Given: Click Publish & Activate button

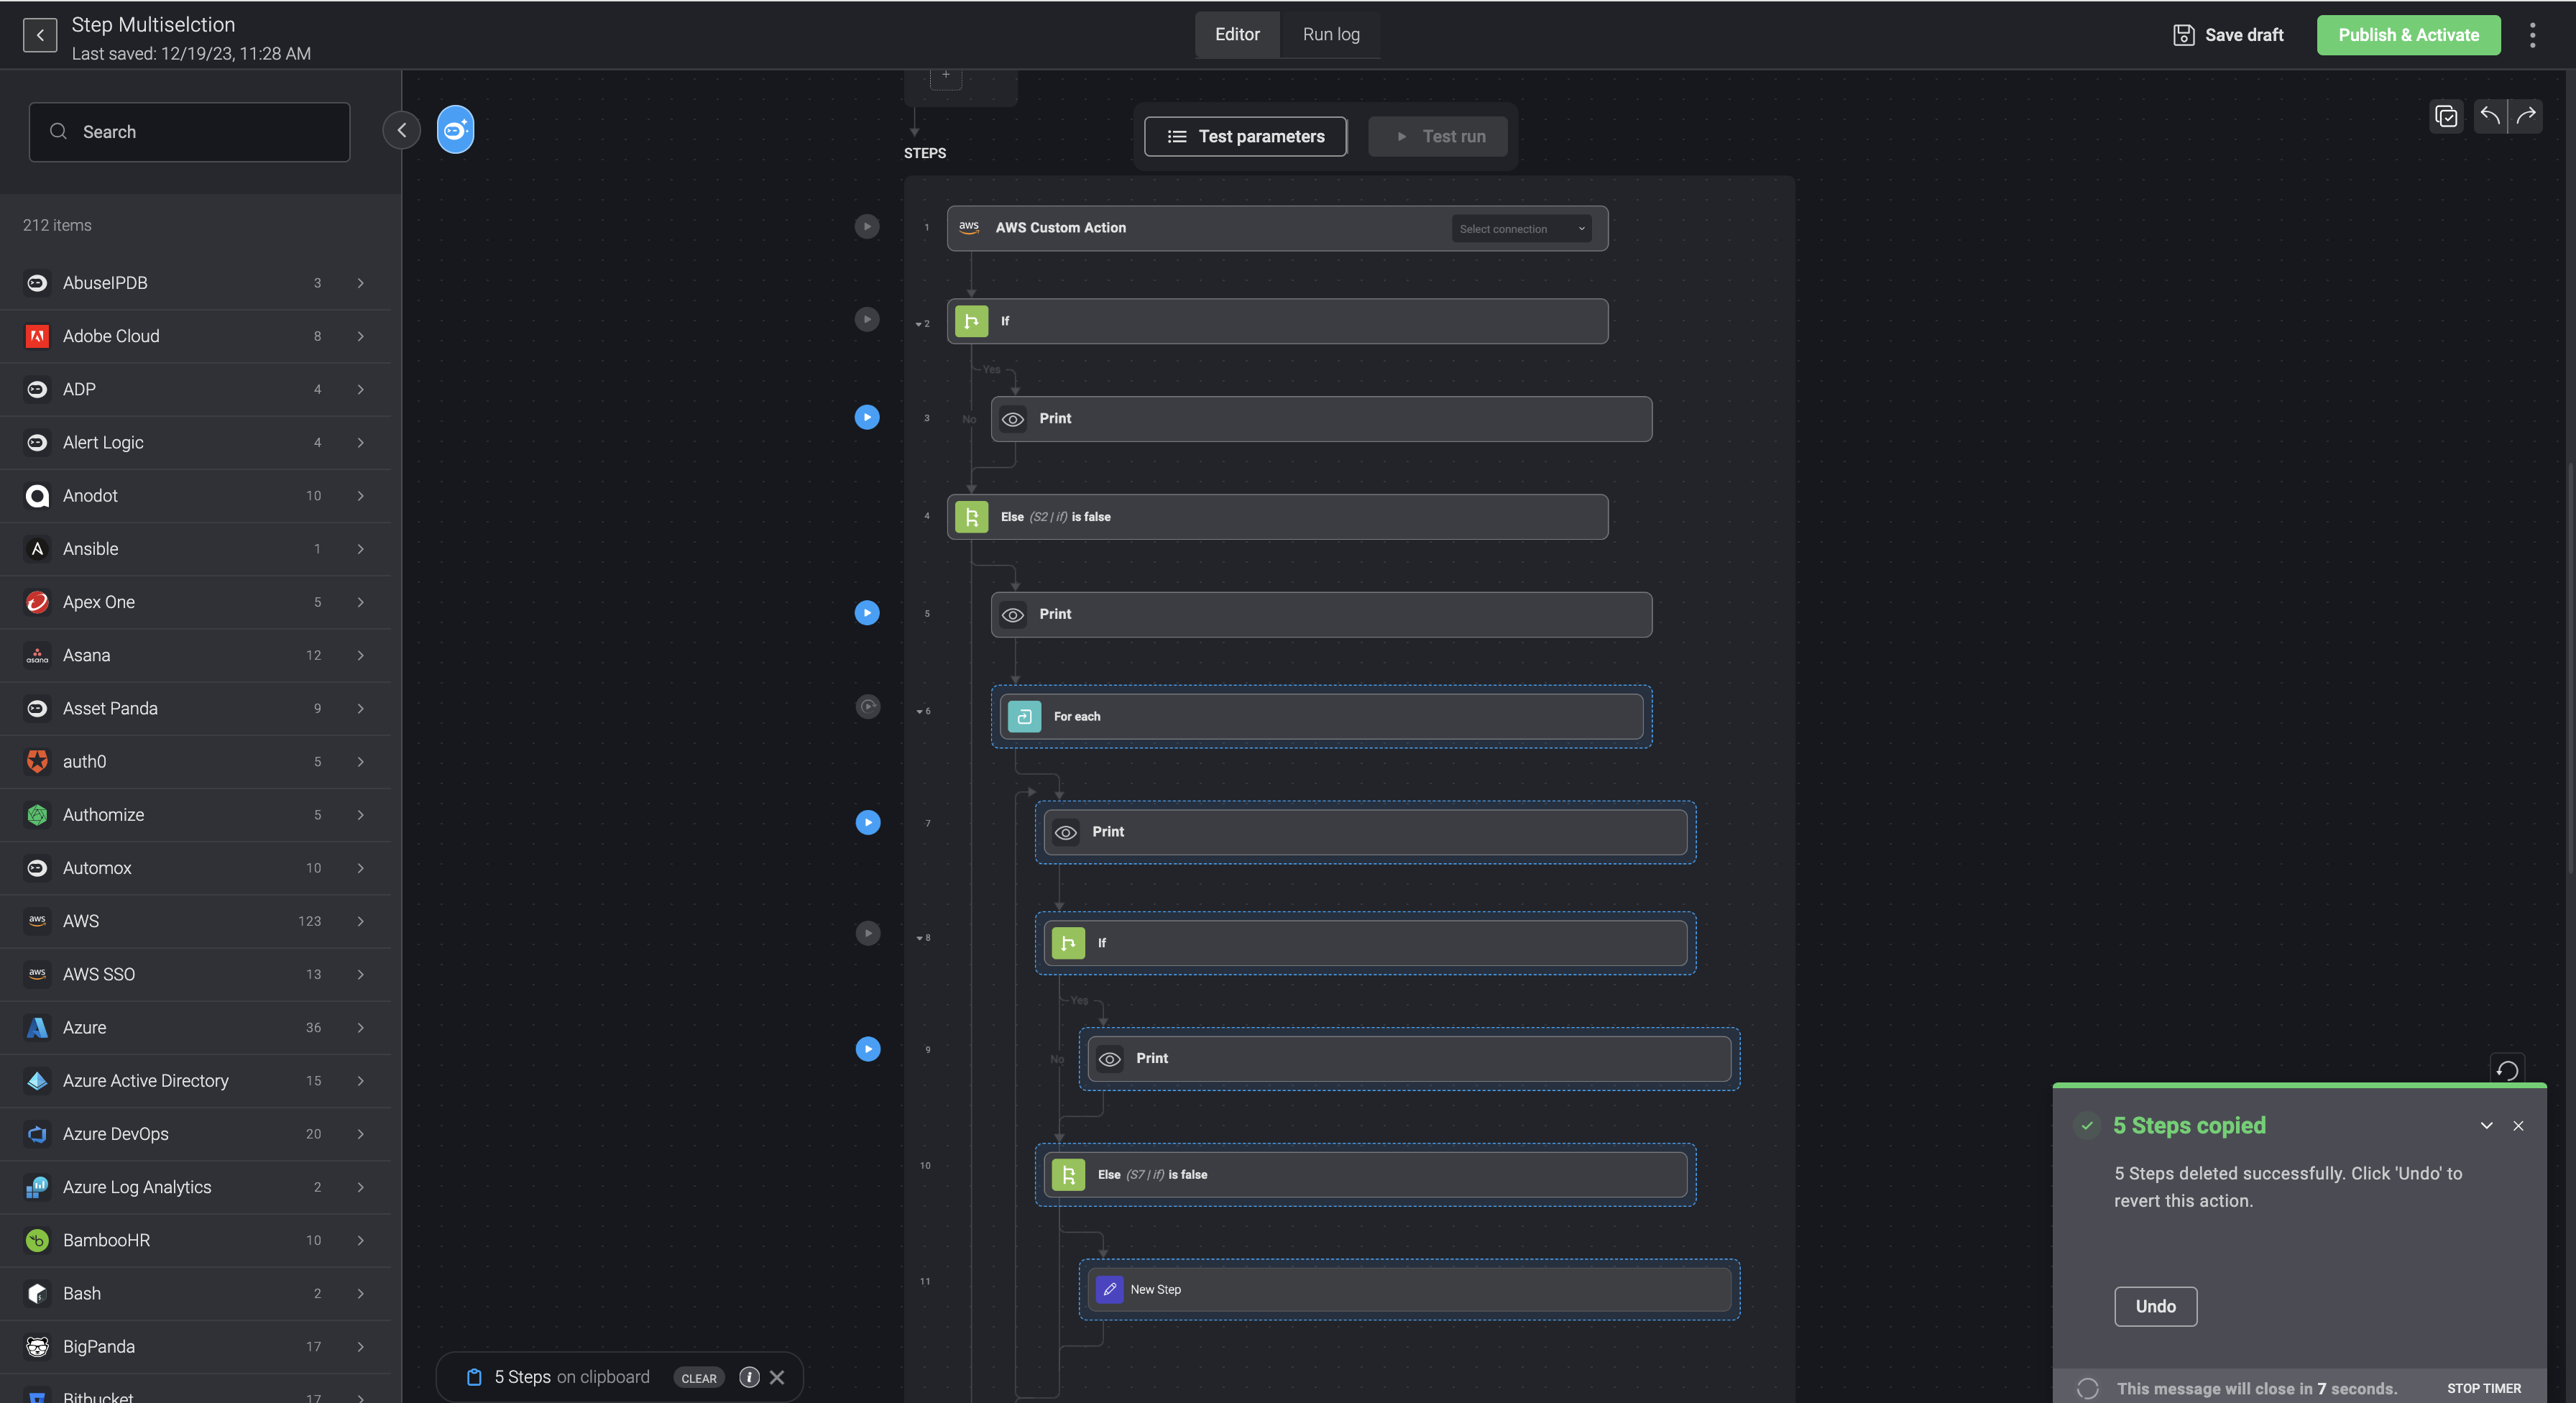Looking at the screenshot, I should (2408, 35).
